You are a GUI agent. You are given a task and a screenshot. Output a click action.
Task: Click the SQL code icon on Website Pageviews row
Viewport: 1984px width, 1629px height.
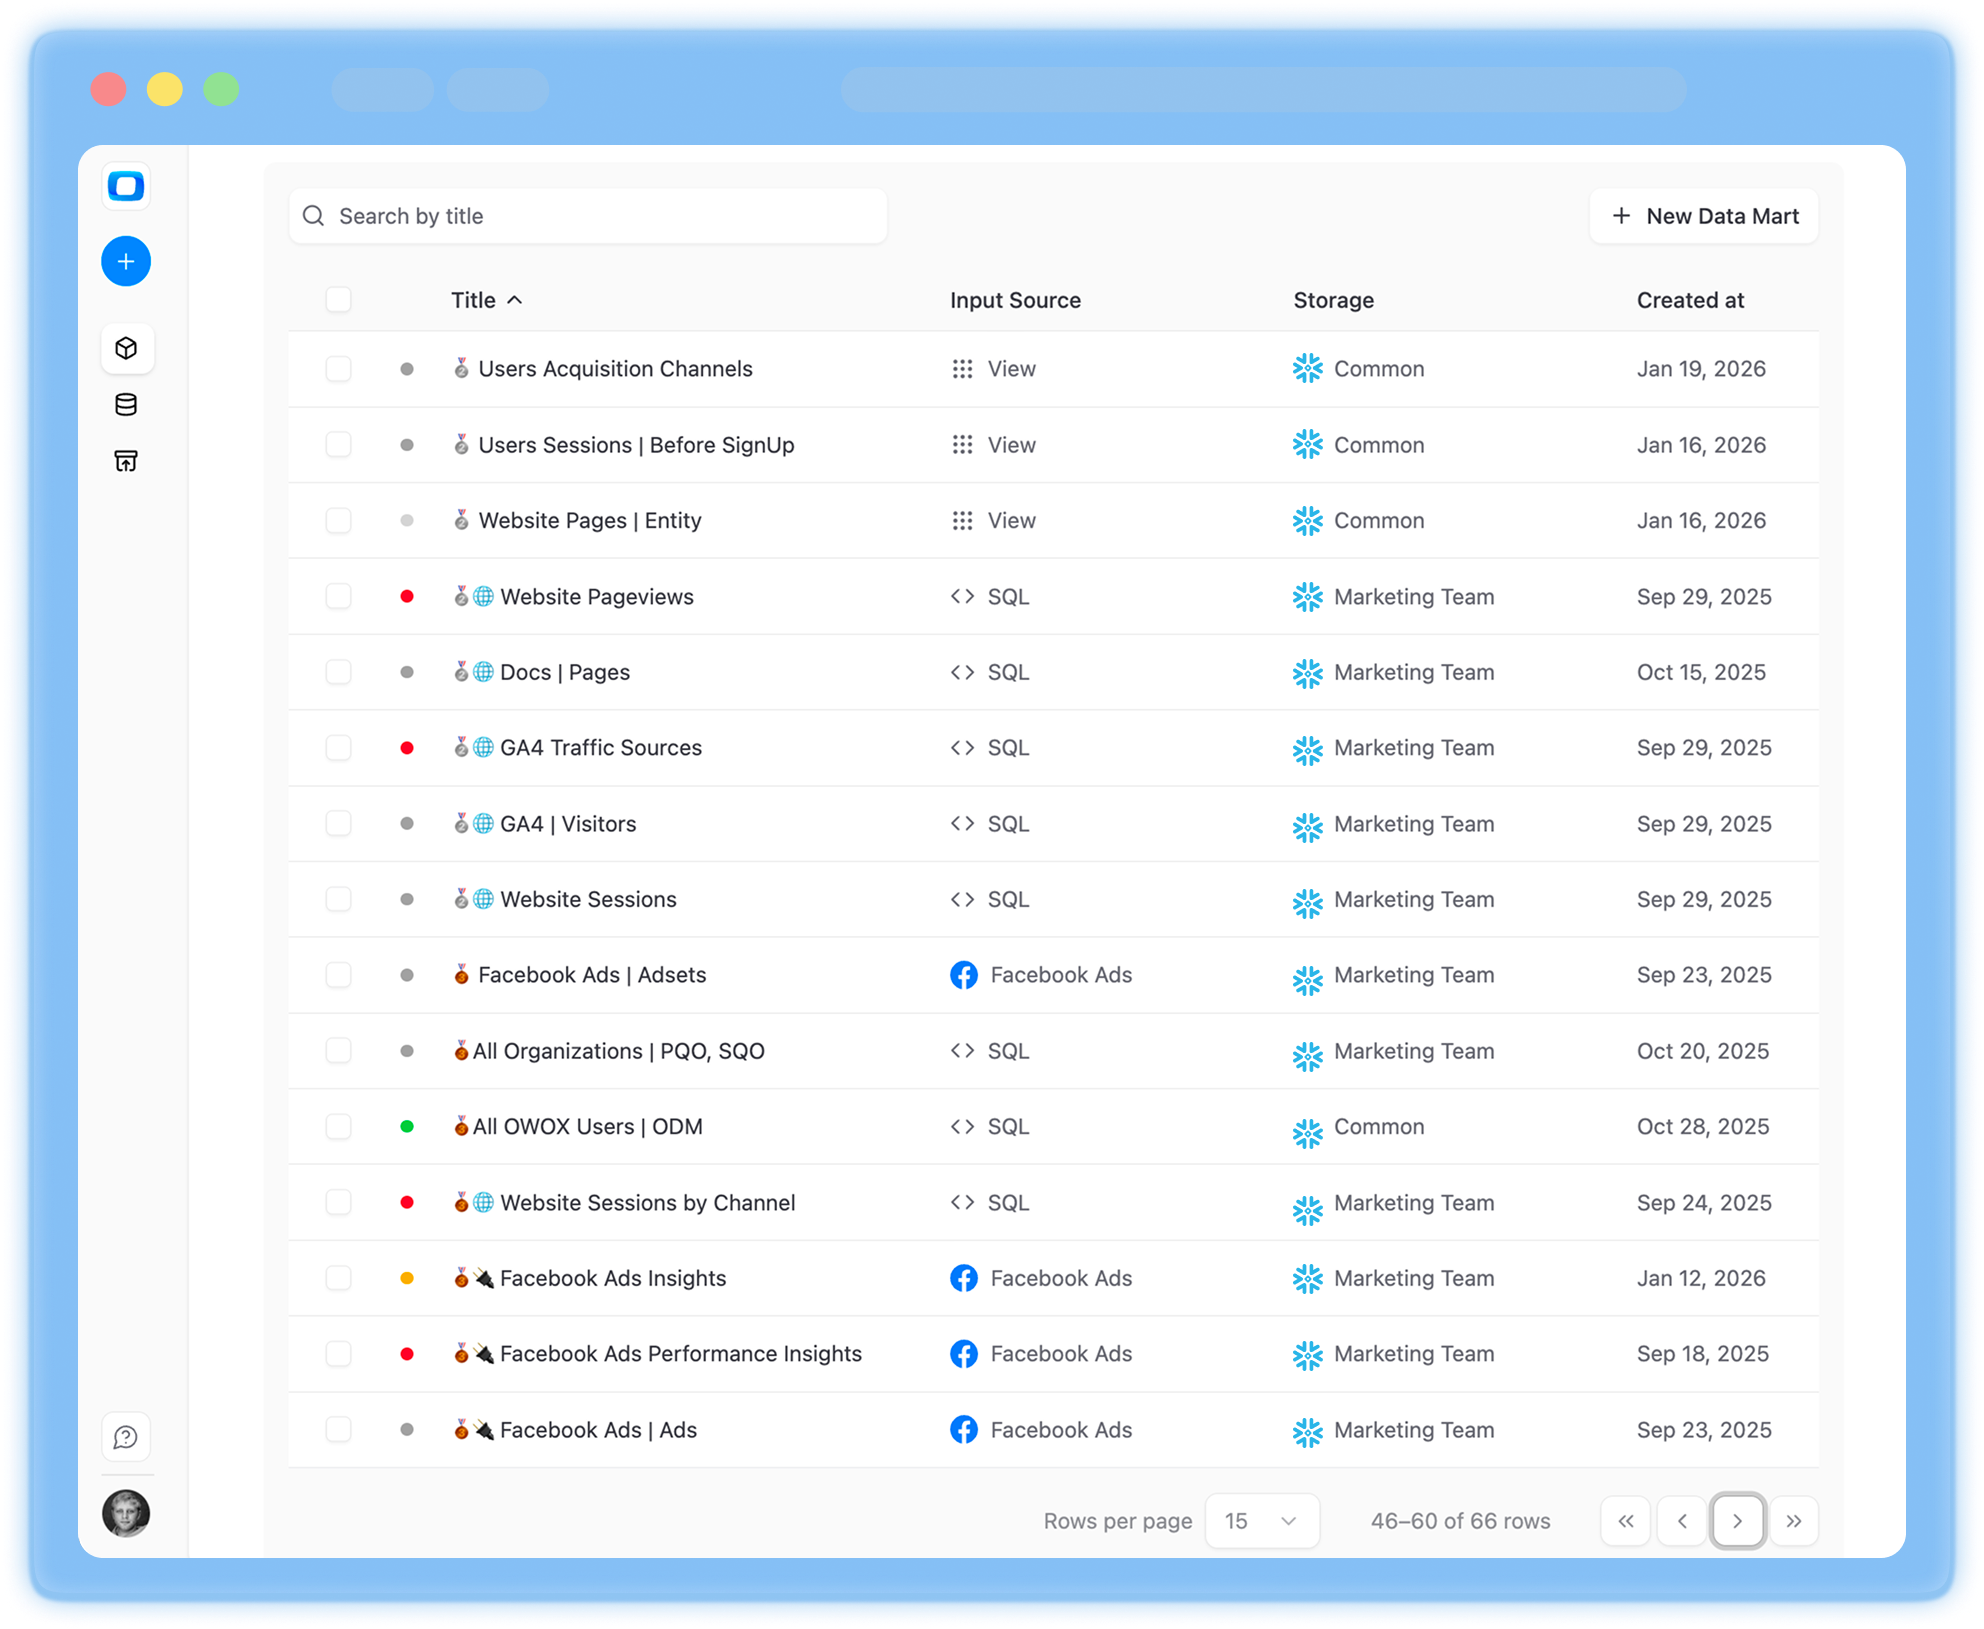click(x=963, y=596)
